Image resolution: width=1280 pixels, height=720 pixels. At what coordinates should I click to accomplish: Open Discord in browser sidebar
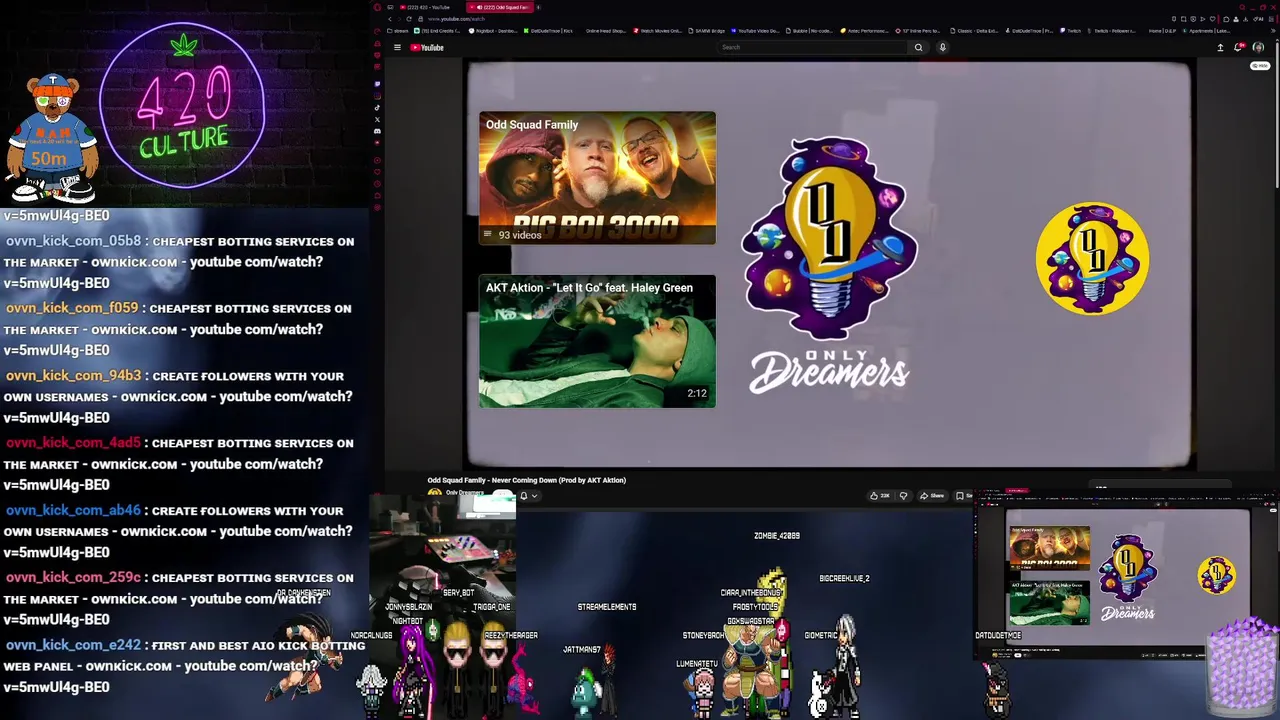click(377, 131)
